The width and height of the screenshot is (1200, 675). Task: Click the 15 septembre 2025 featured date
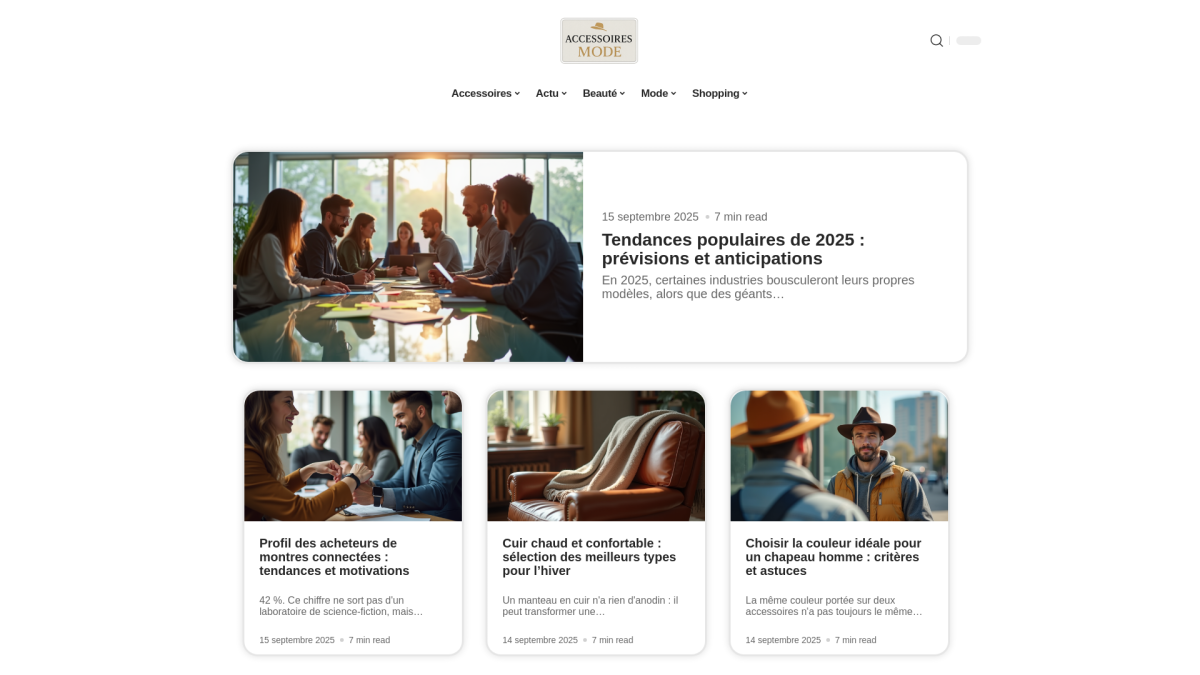[x=650, y=217]
